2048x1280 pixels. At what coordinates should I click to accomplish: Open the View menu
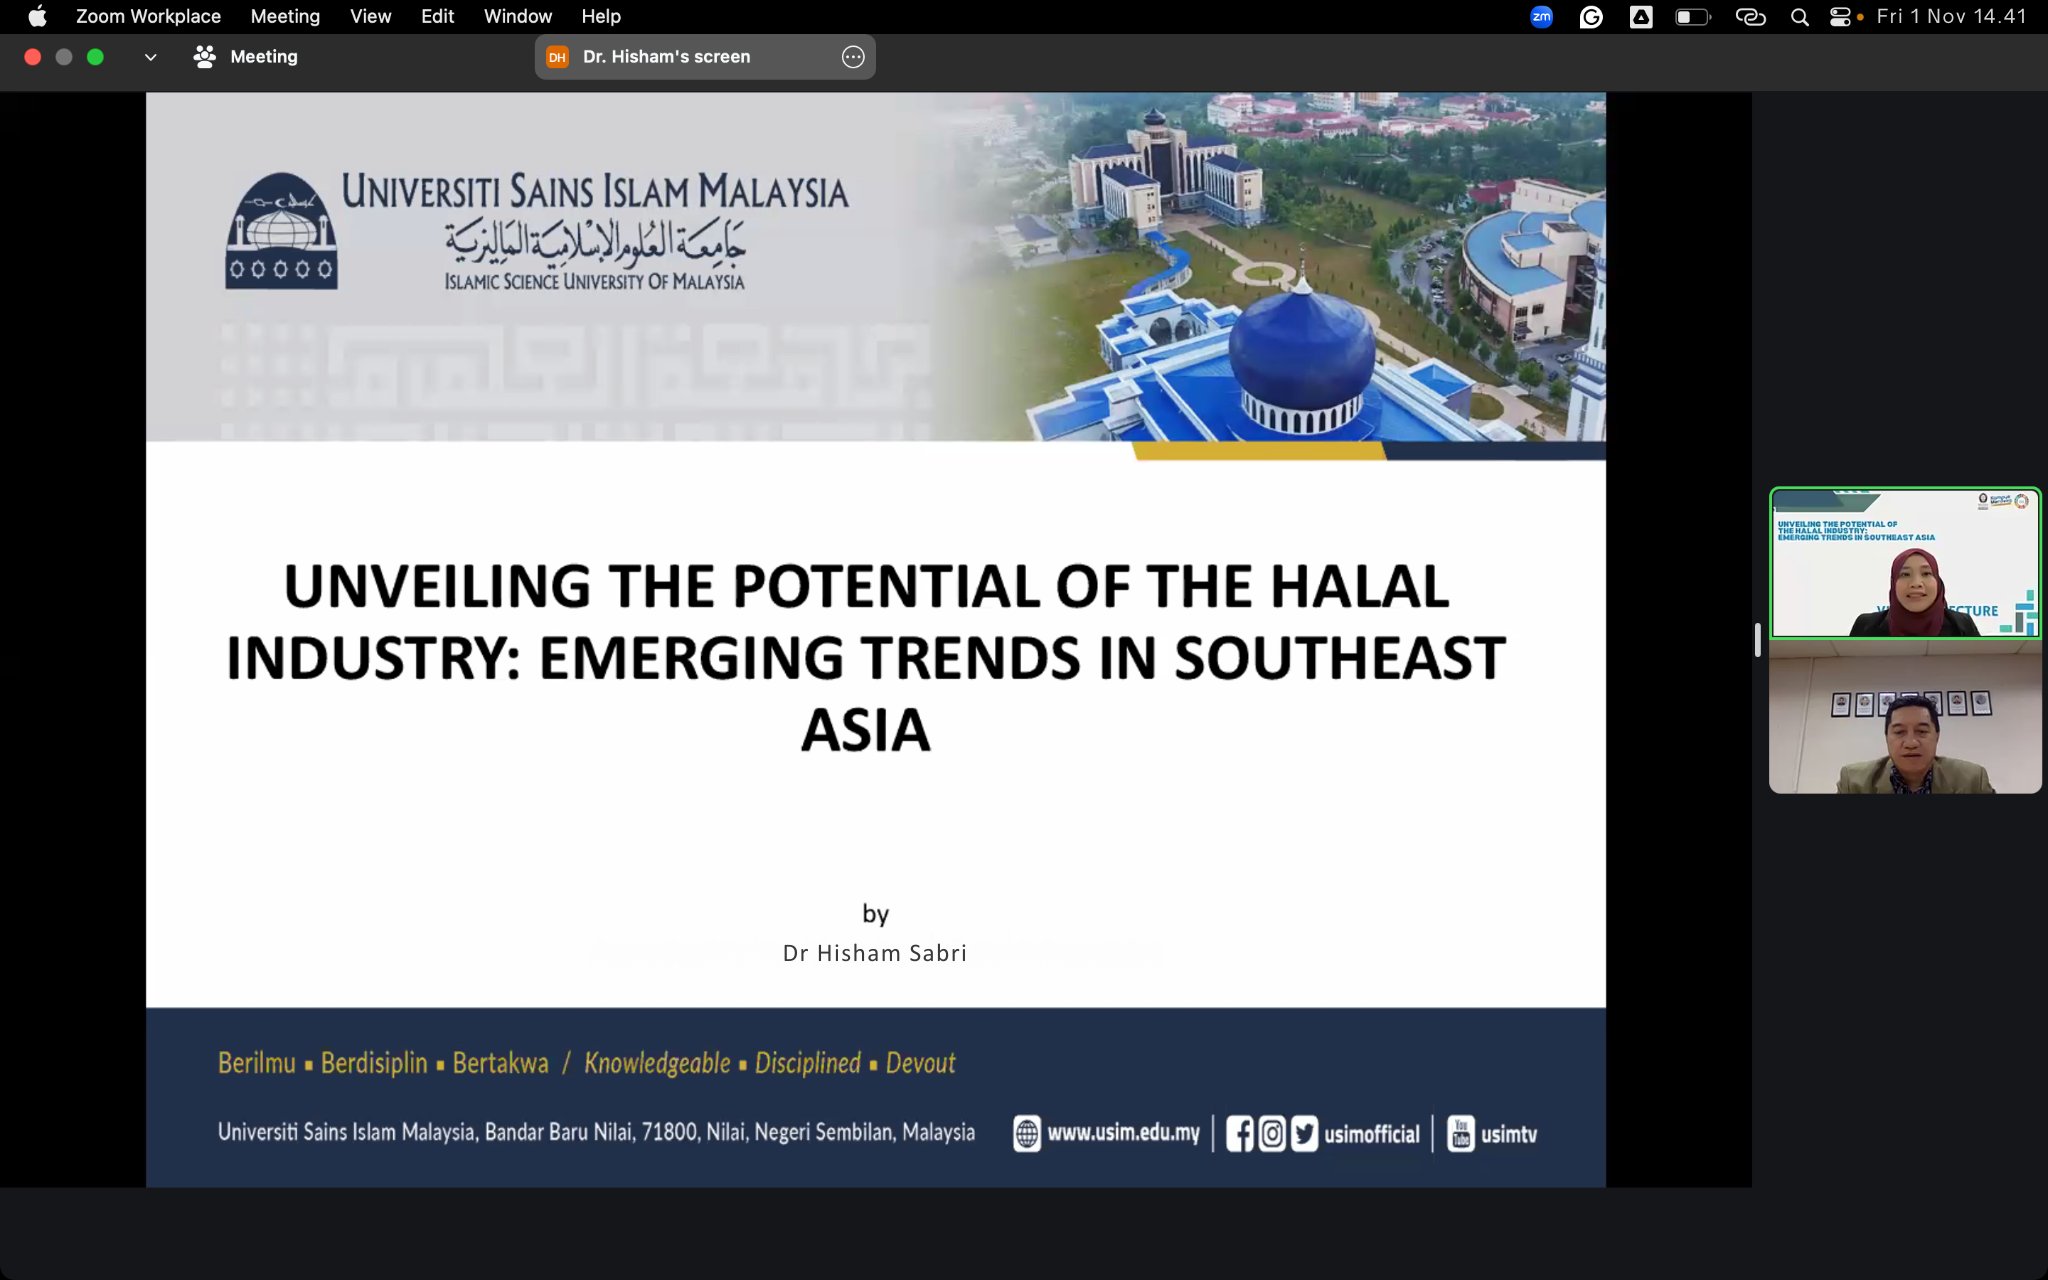pos(370,17)
